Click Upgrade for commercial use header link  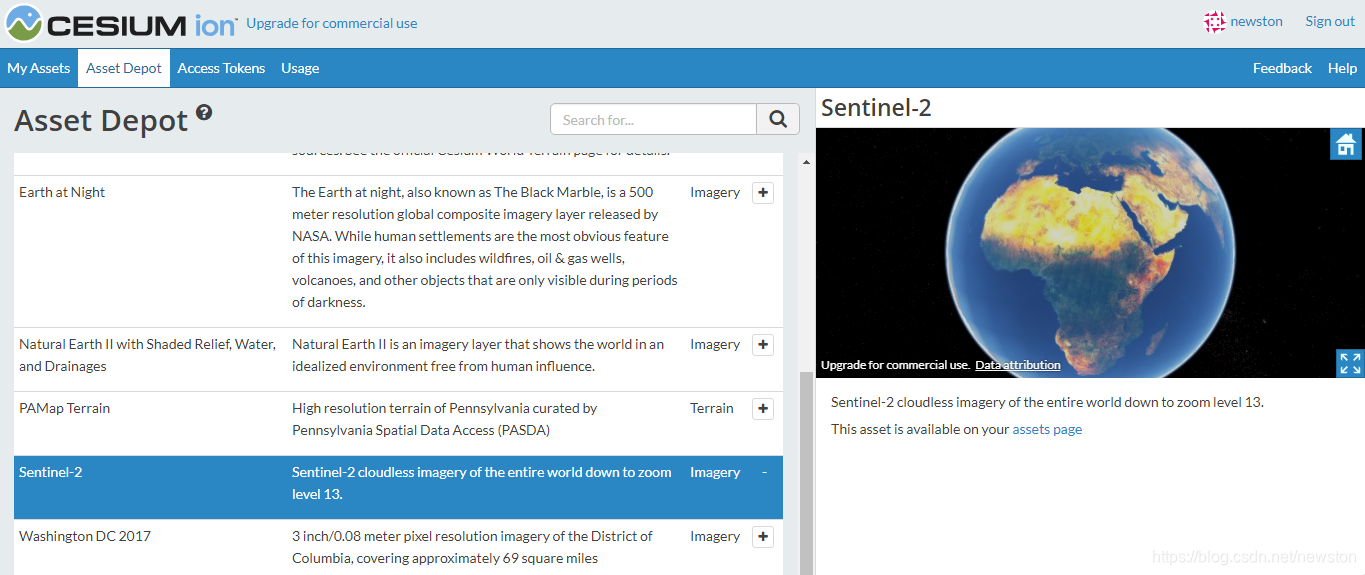[332, 23]
